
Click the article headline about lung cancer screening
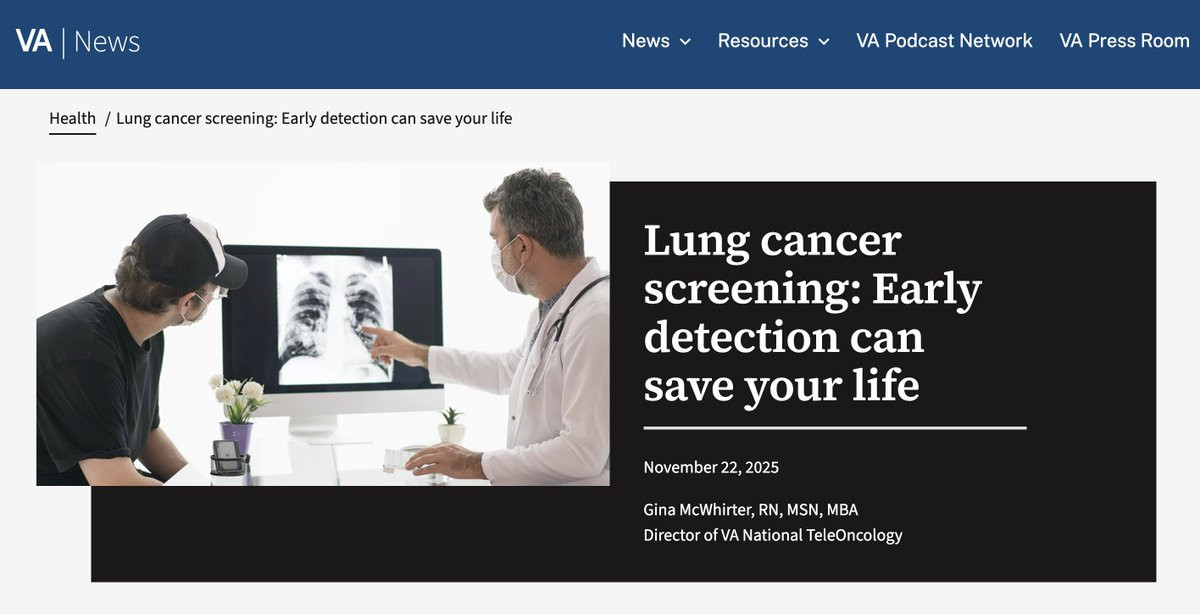pyautogui.click(x=812, y=312)
